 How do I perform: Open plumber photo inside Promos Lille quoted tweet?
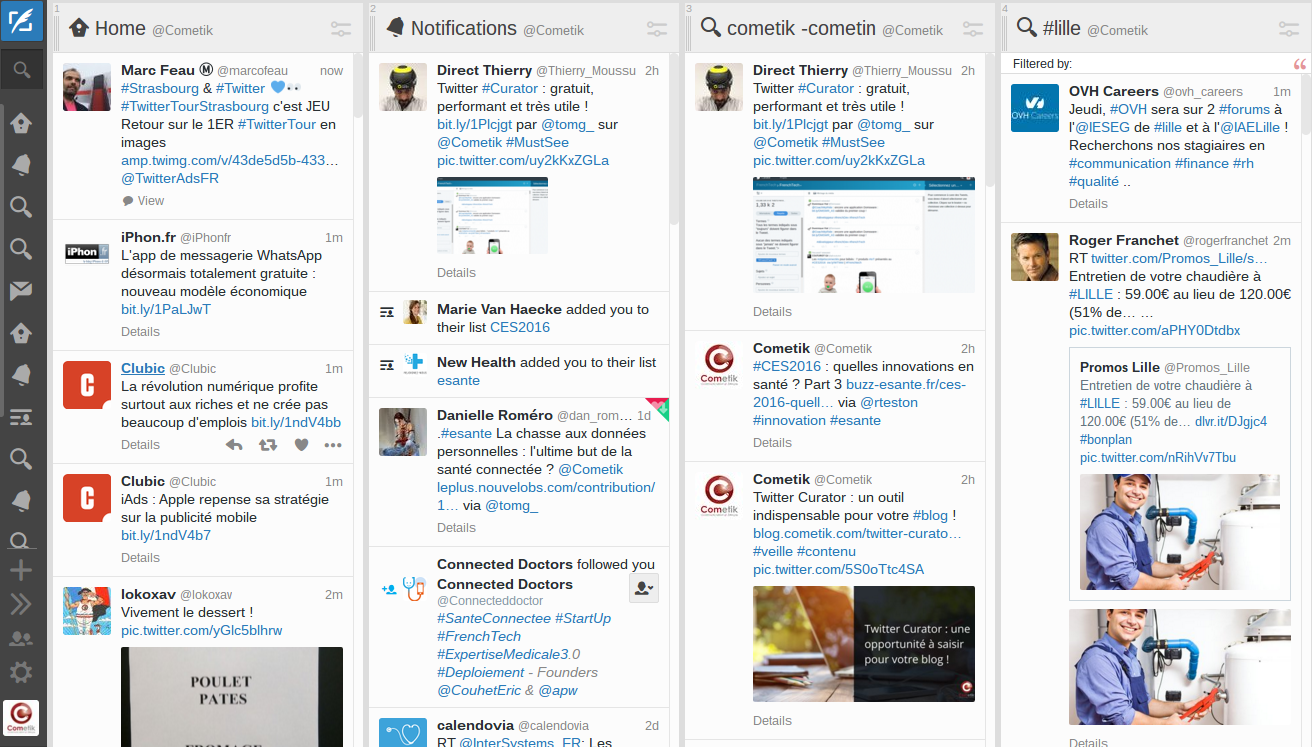coord(1180,530)
